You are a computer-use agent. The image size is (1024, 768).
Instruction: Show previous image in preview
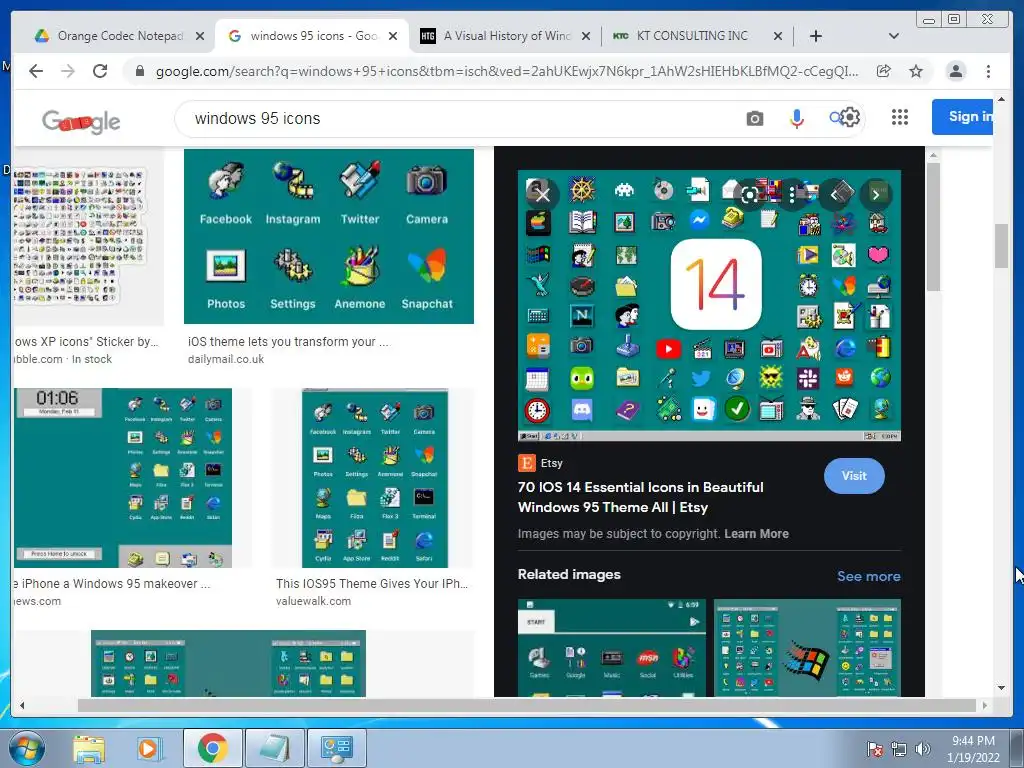coord(834,194)
